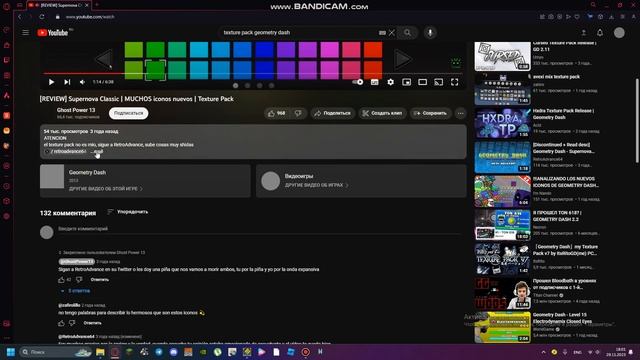Open the create/upload video icon
This screenshot has width=640, height=360.
click(x=584, y=33)
